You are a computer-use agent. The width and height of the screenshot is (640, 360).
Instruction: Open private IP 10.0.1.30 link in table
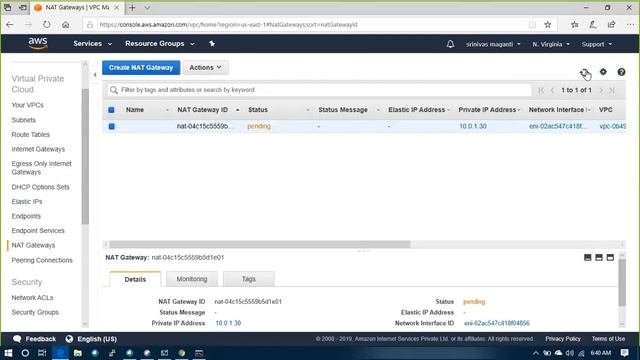(473, 127)
